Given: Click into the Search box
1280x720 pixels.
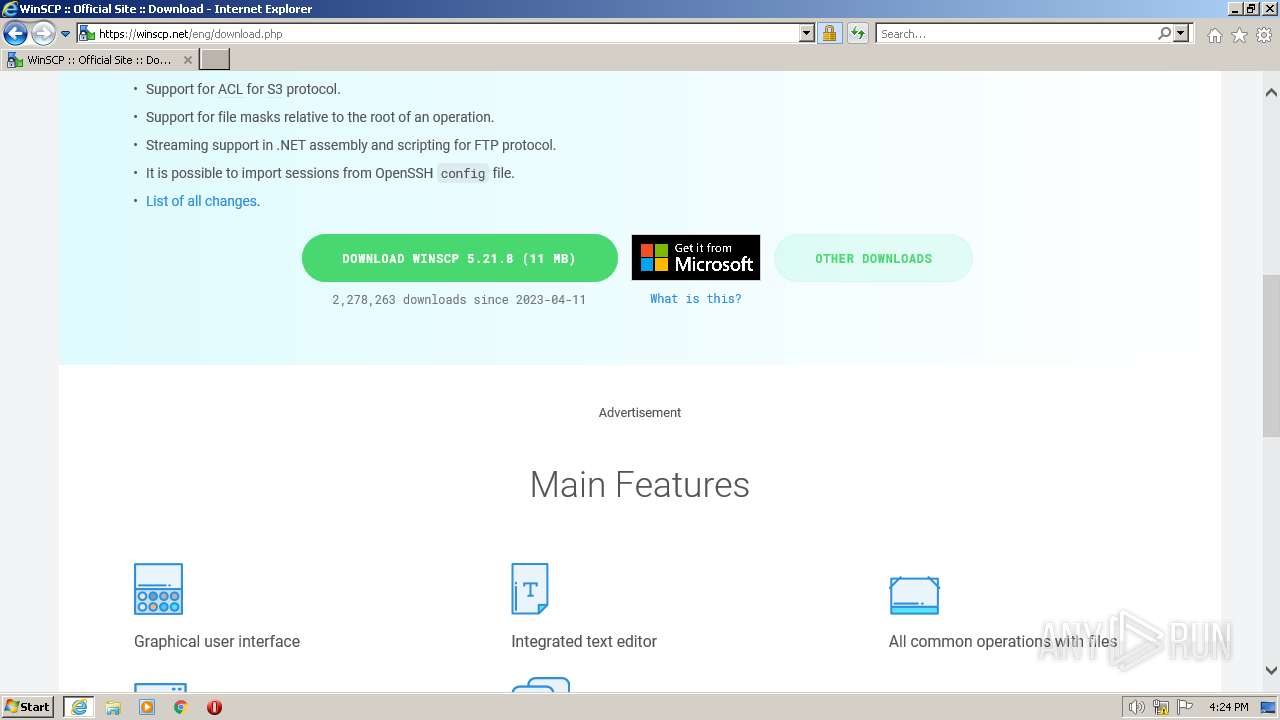Looking at the screenshot, I should (1015, 33).
